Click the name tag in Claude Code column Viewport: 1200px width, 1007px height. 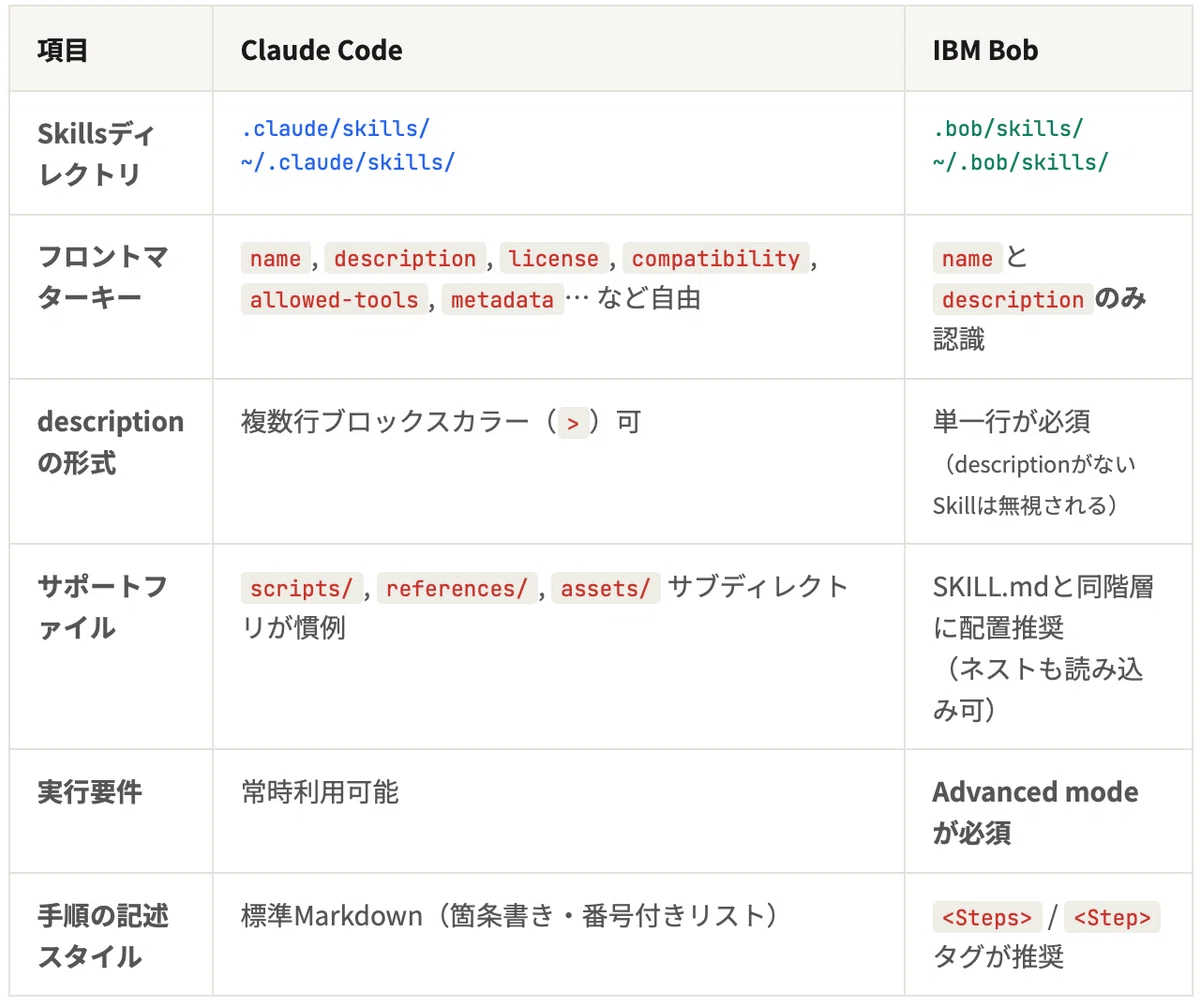[x=275, y=259]
